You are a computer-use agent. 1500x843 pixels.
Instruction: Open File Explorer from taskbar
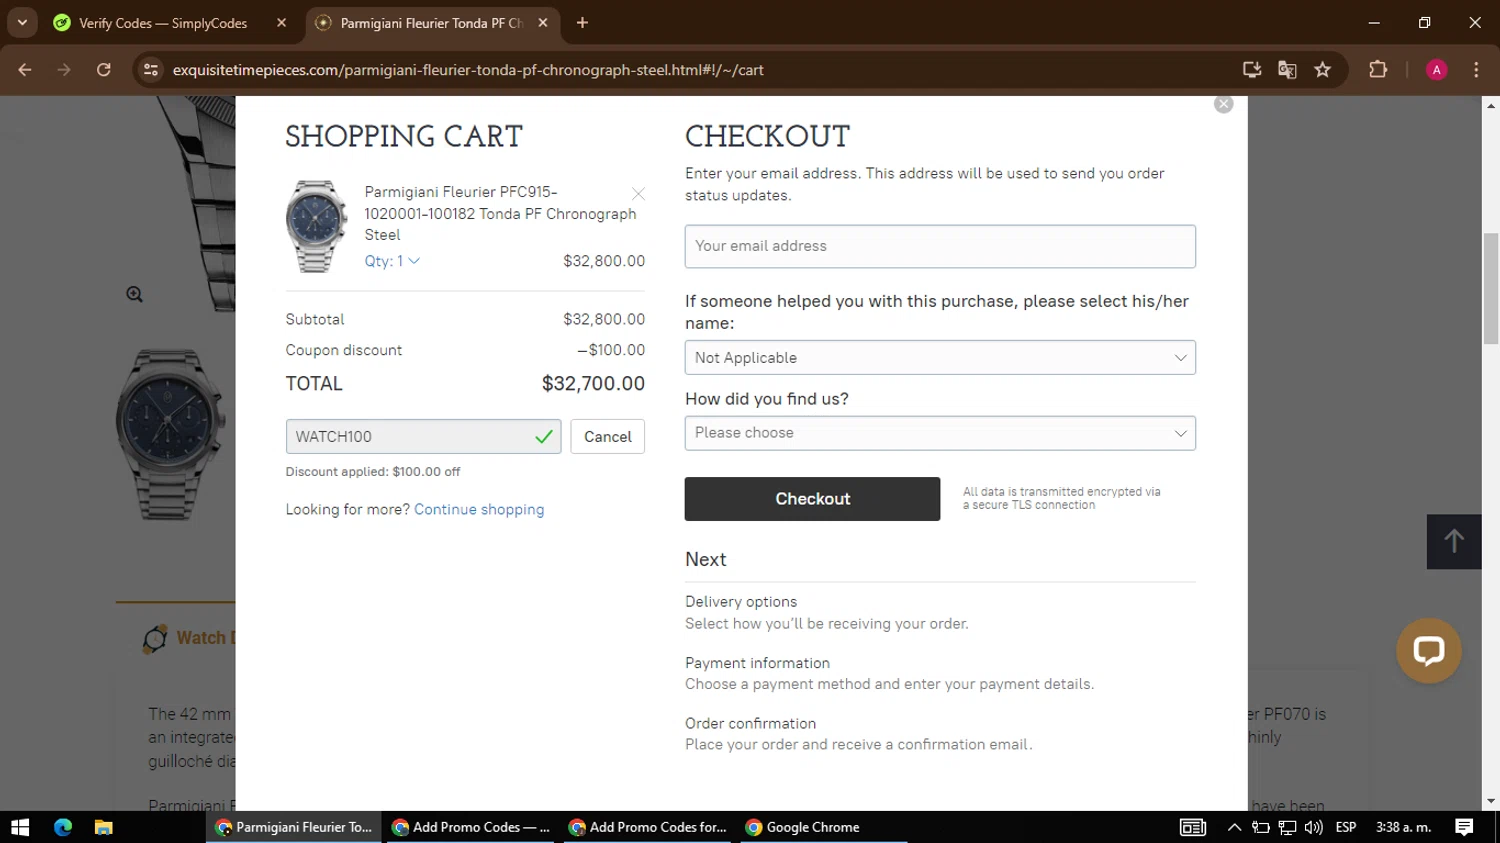[x=103, y=827]
